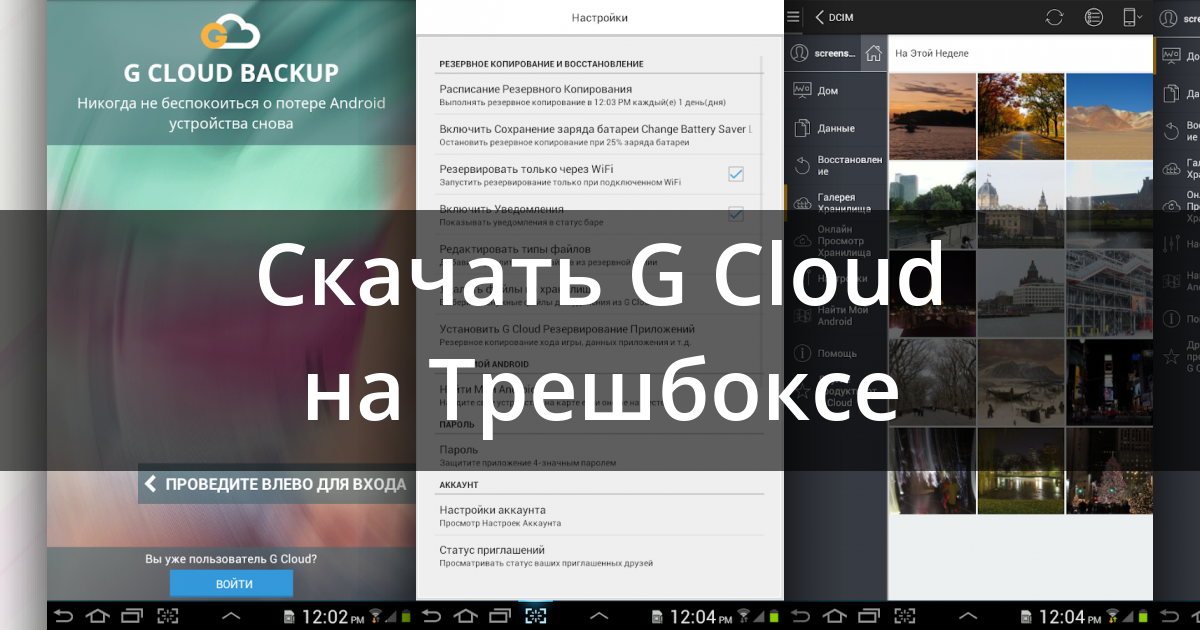Viewport: 1200px width, 630px height.
Task: Go back using the DCIM chevron
Action: tap(820, 17)
